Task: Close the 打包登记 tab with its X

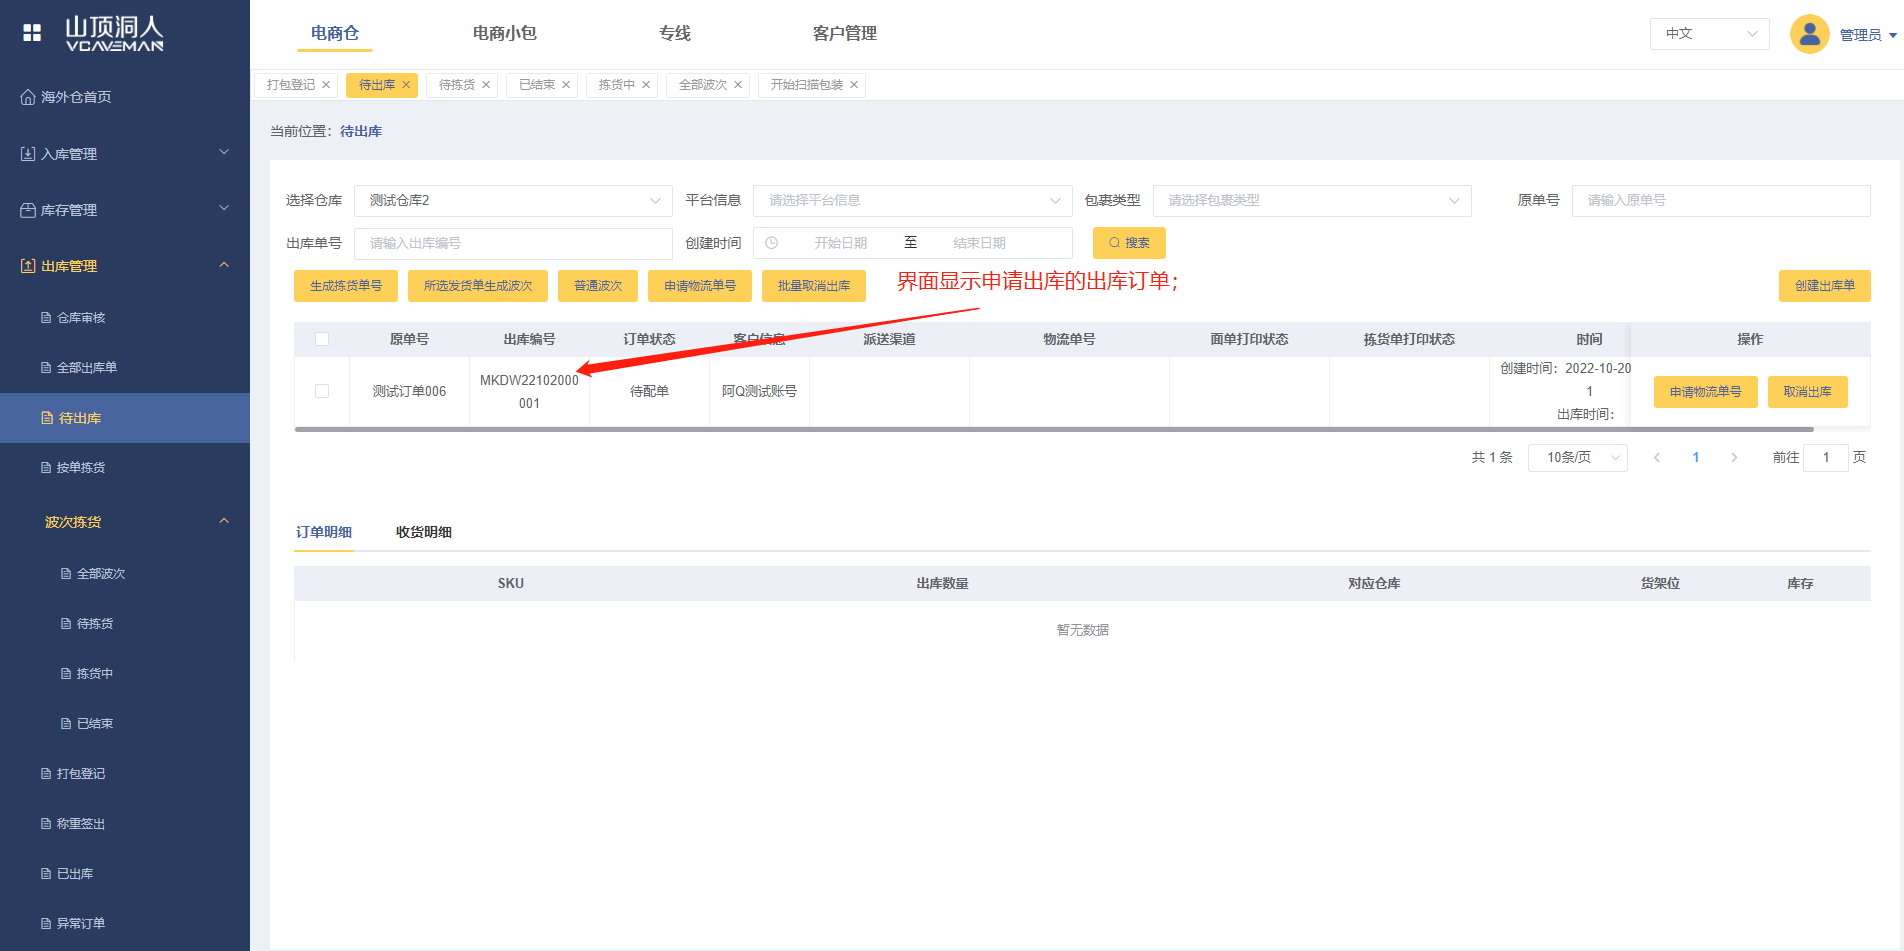Action: point(326,85)
